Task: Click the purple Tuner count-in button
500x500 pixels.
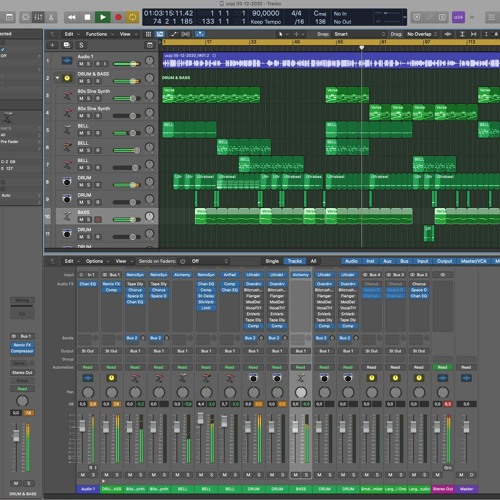Action: pyautogui.click(x=458, y=17)
